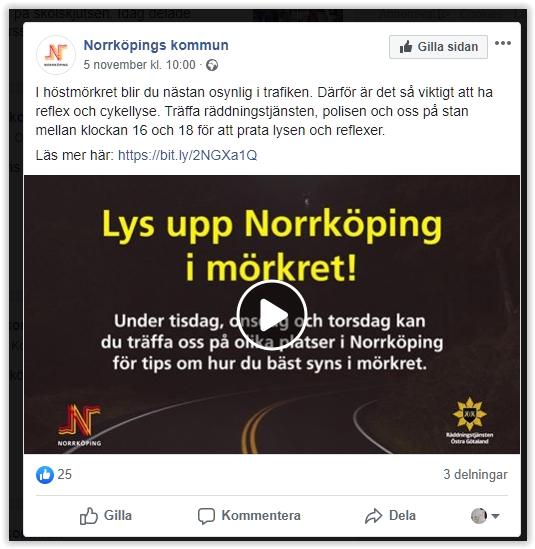Open the Norrköpings kommun page name link
535x549 pixels.
tap(156, 46)
